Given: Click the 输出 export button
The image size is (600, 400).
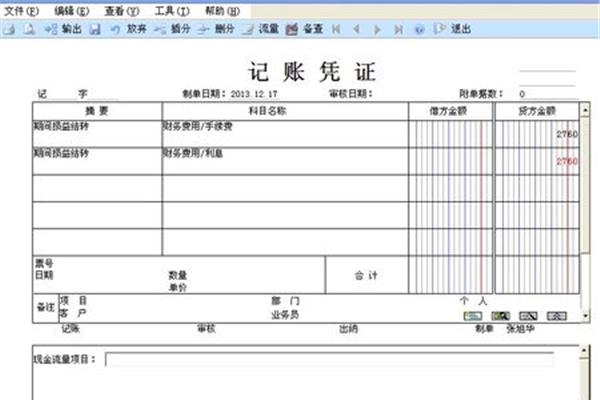Looking at the screenshot, I should (64, 29).
